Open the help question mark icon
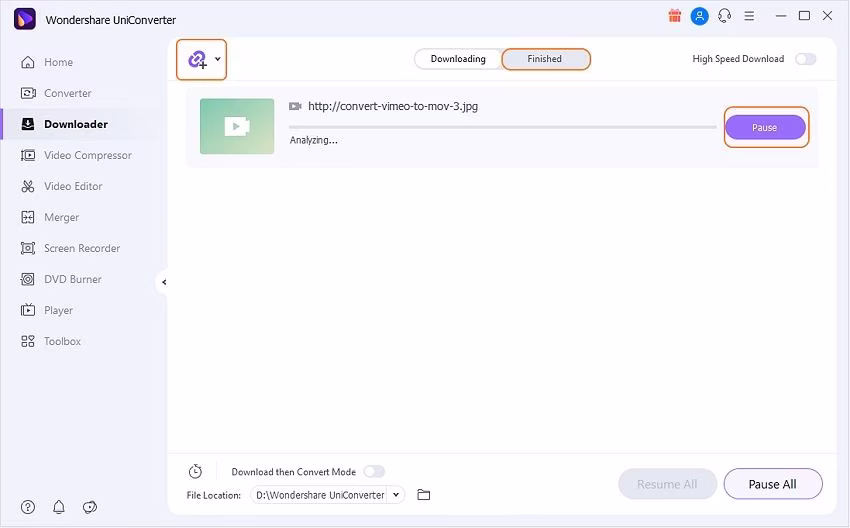This screenshot has height=528, width=850. pyautogui.click(x=28, y=507)
